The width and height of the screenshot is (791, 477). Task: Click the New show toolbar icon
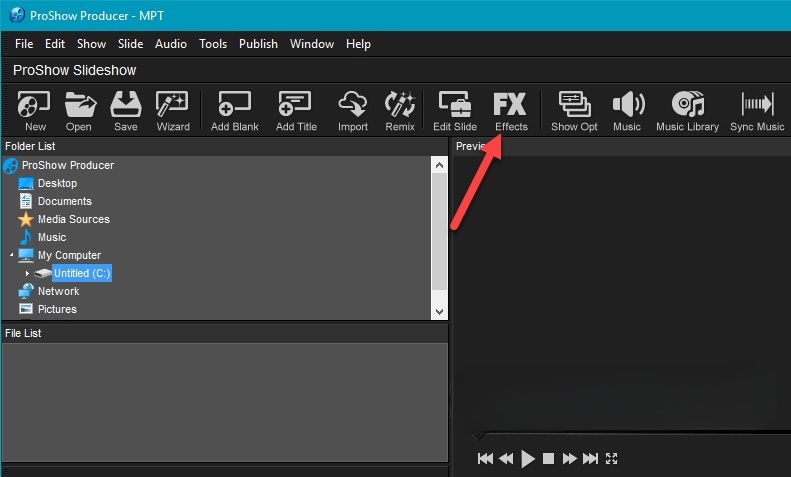click(x=35, y=110)
